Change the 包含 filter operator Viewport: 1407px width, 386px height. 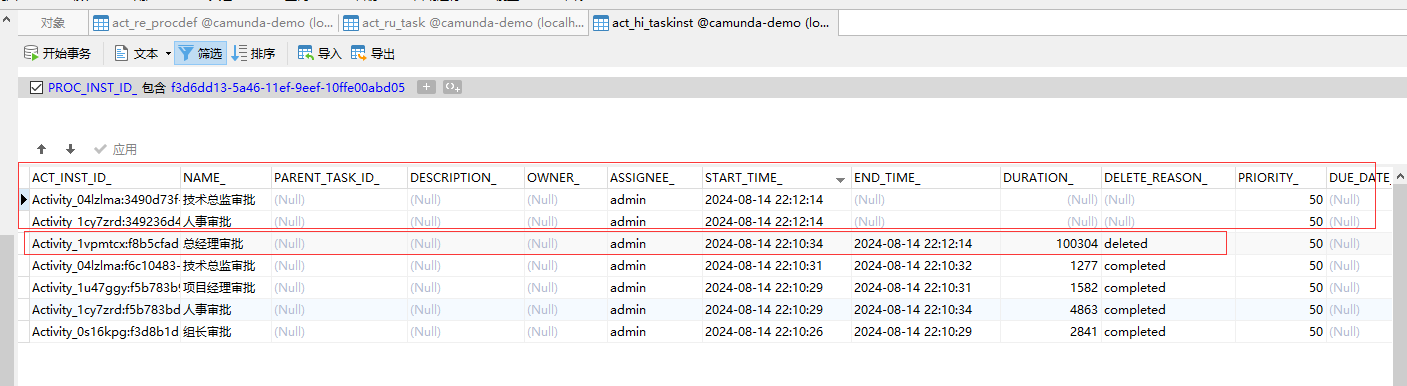pyautogui.click(x=154, y=88)
